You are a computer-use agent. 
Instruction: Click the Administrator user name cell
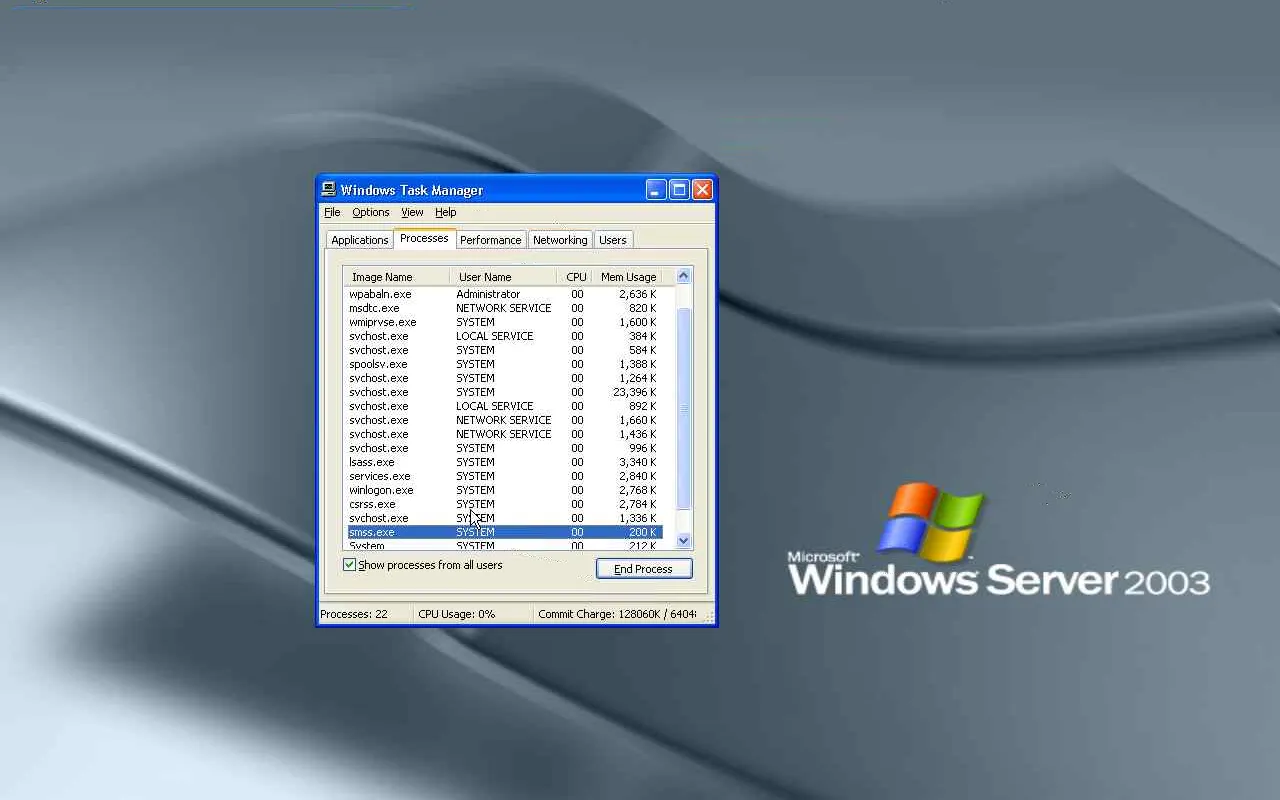pyautogui.click(x=488, y=294)
